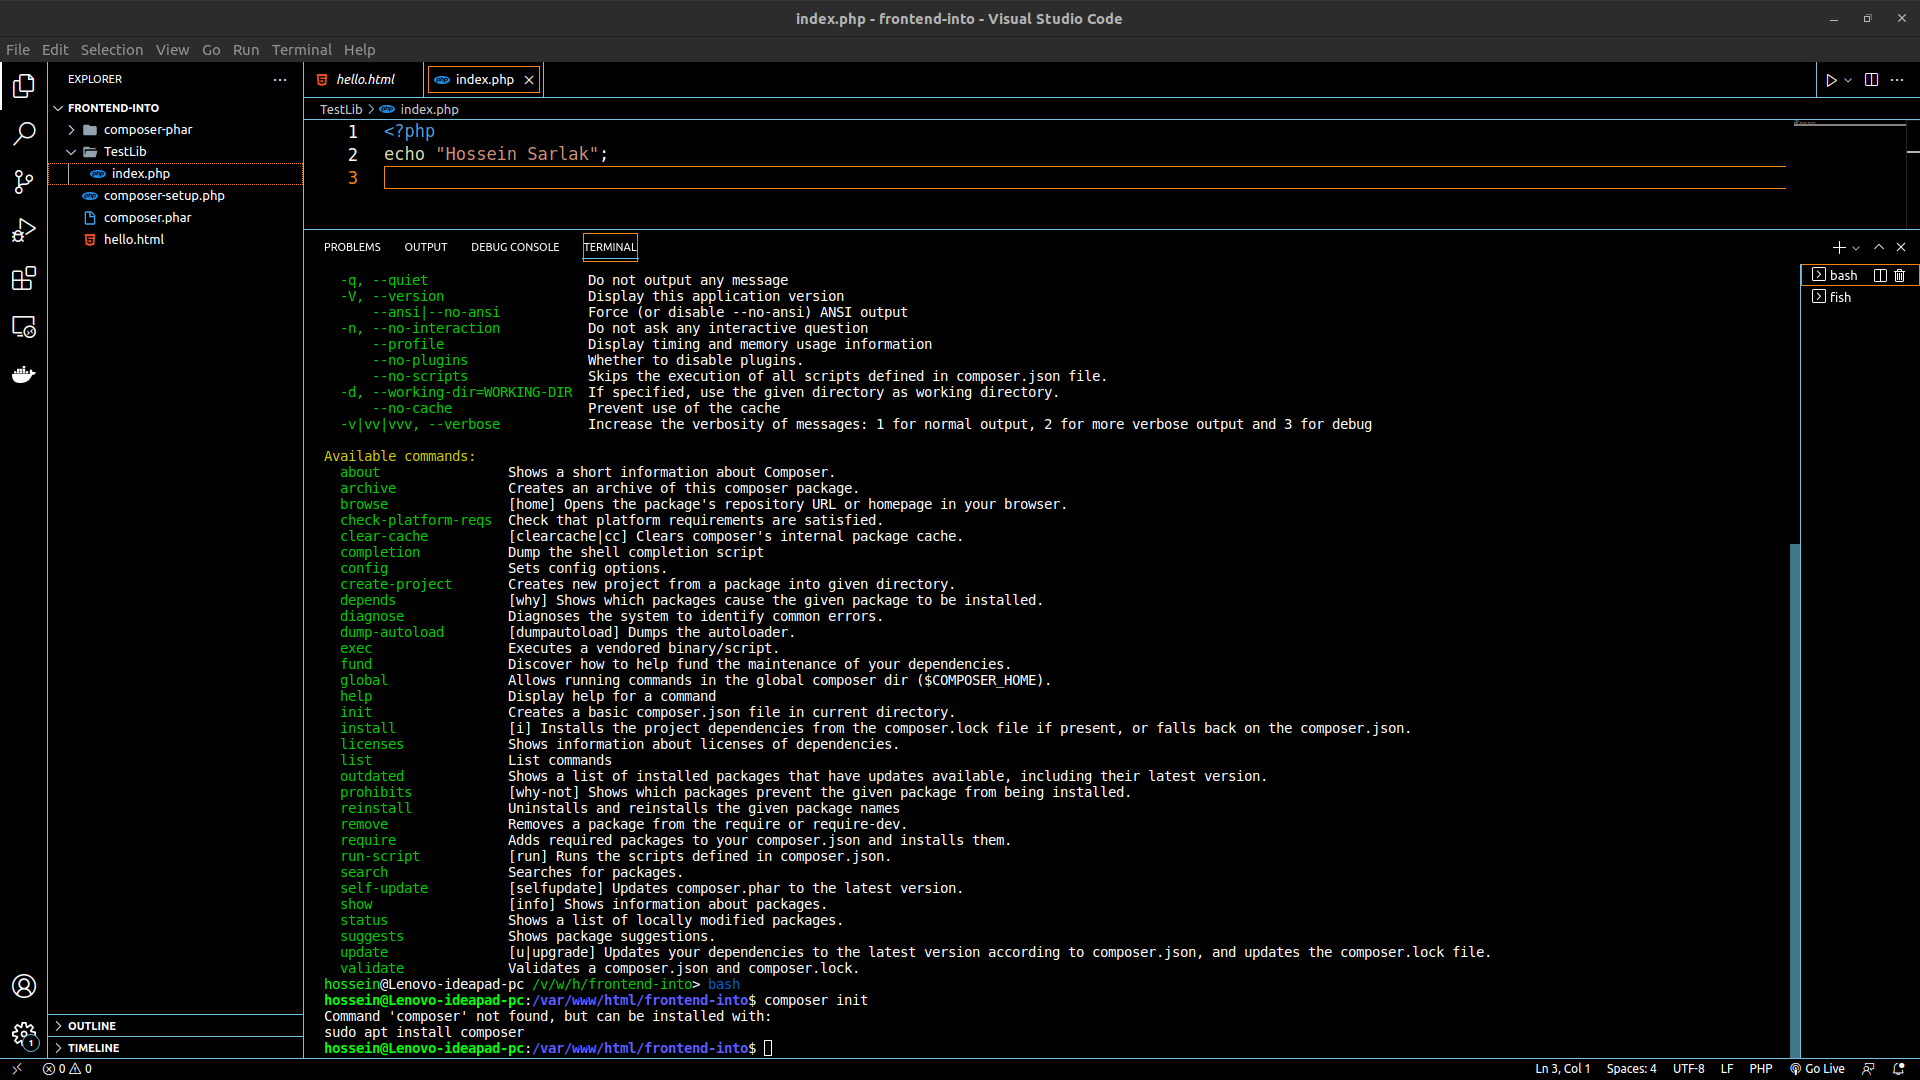Open the Terminal menu
1920x1080 pixels.
(301, 50)
